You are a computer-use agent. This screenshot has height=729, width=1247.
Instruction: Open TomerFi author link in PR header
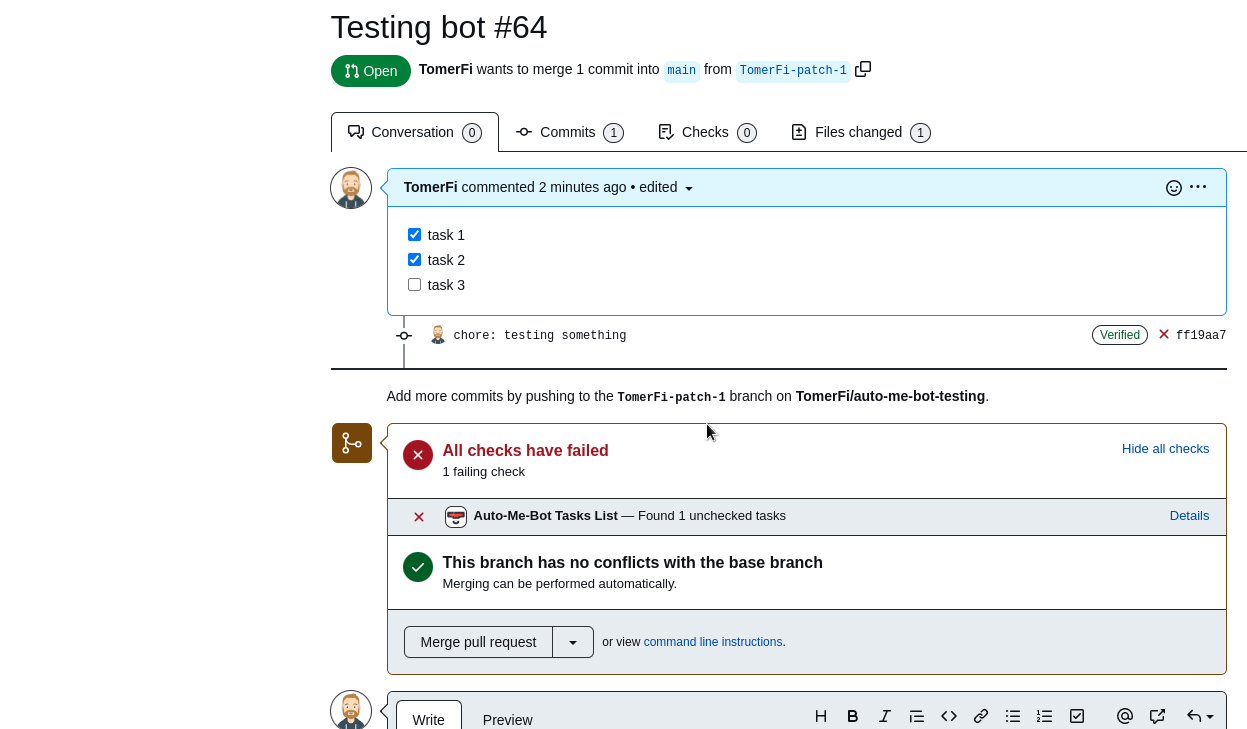pyautogui.click(x=446, y=69)
